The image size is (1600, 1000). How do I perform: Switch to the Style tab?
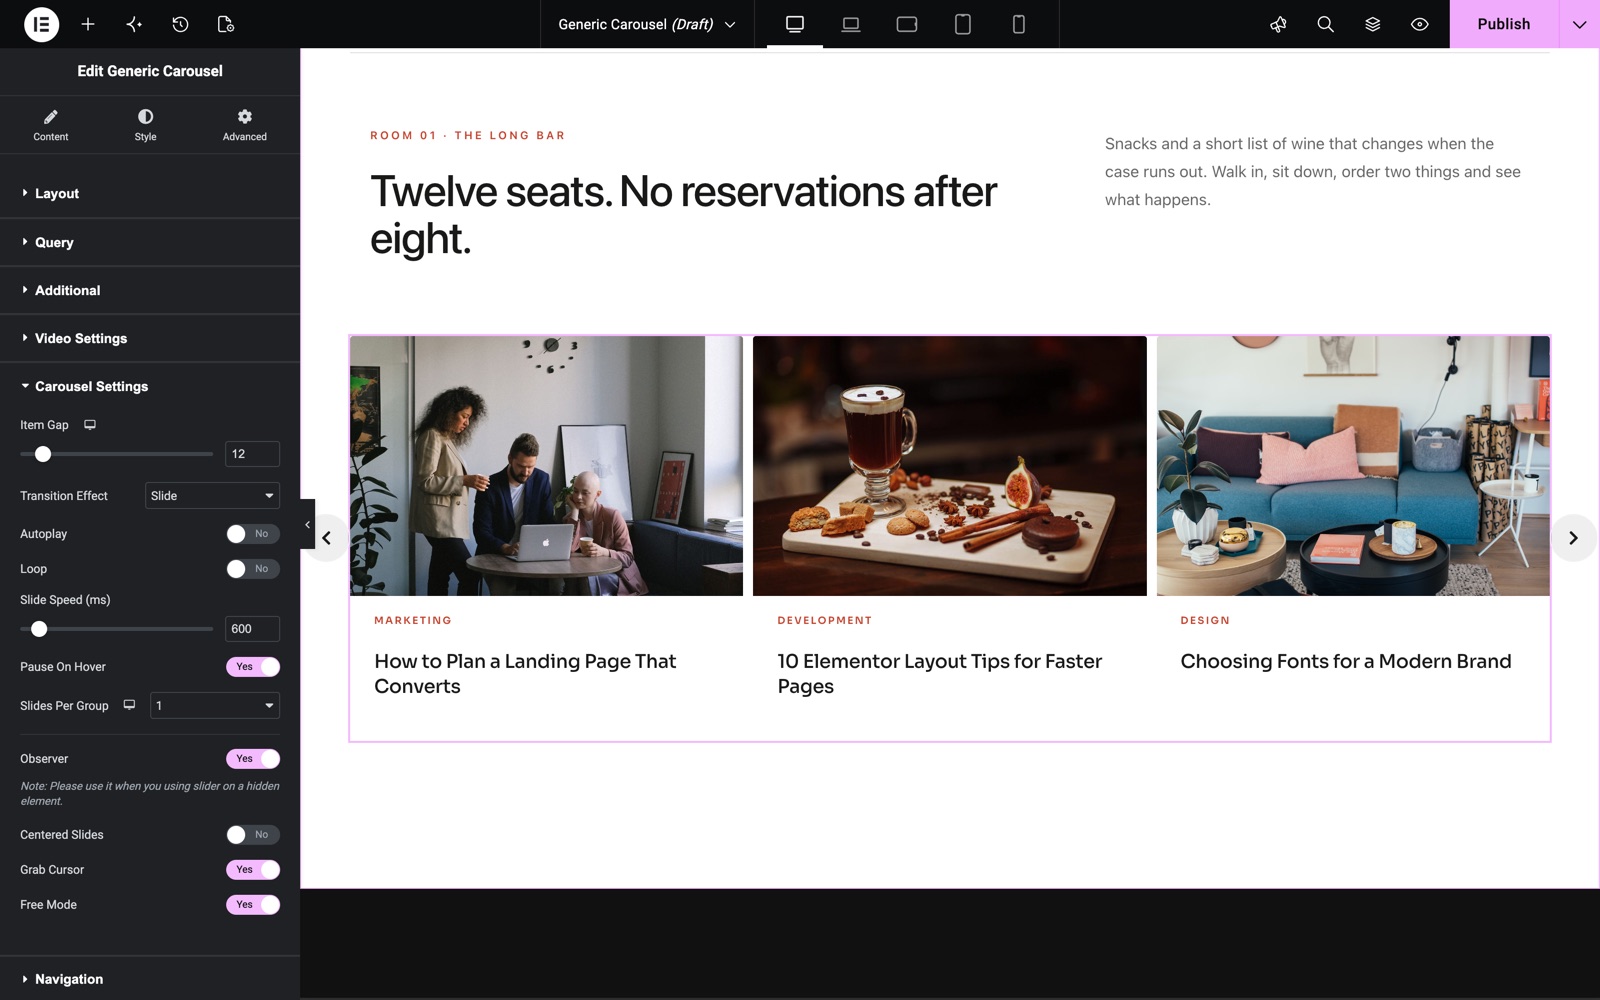[x=145, y=125]
